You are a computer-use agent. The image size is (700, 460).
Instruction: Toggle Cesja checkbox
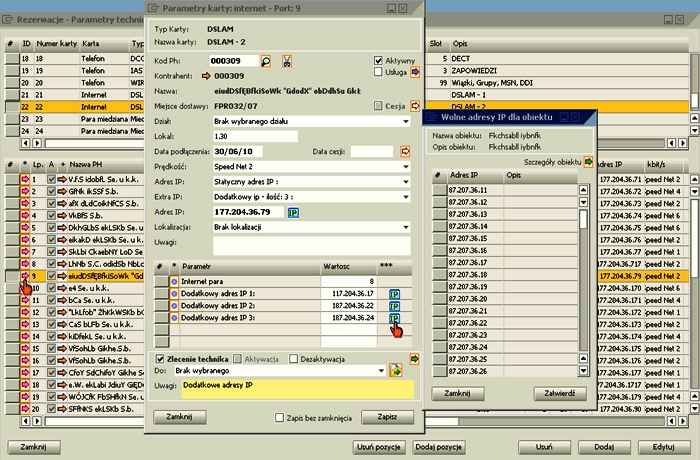coord(378,106)
